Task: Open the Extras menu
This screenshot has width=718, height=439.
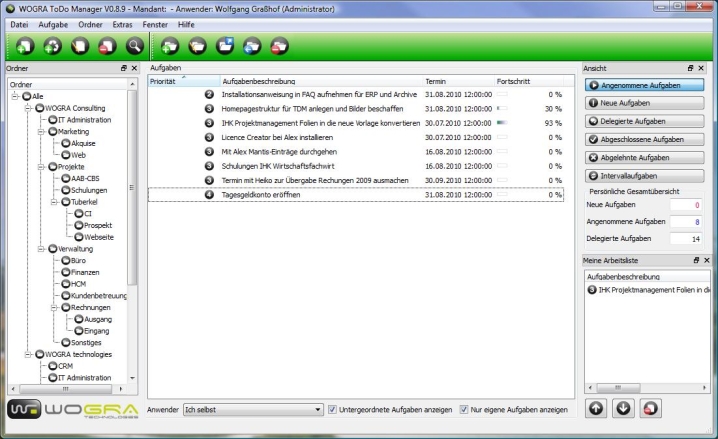Action: pos(122,23)
